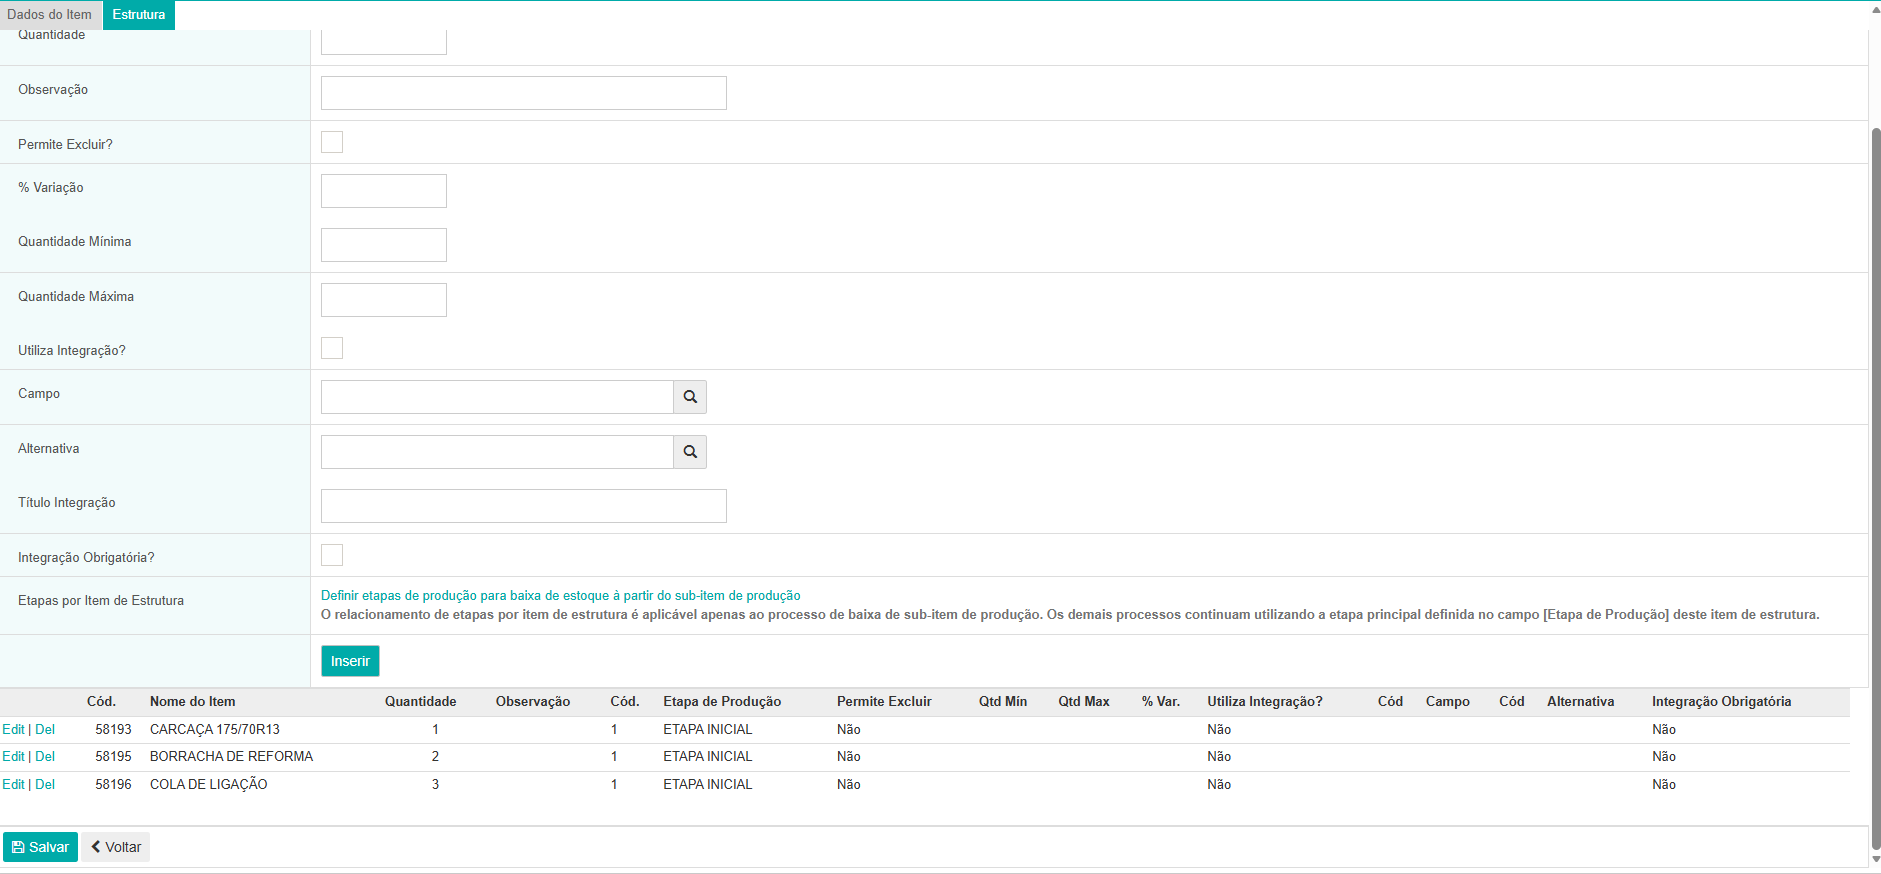Image resolution: width=1881 pixels, height=874 pixels.
Task: Switch to the Dados do Item tab
Action: coord(50,15)
